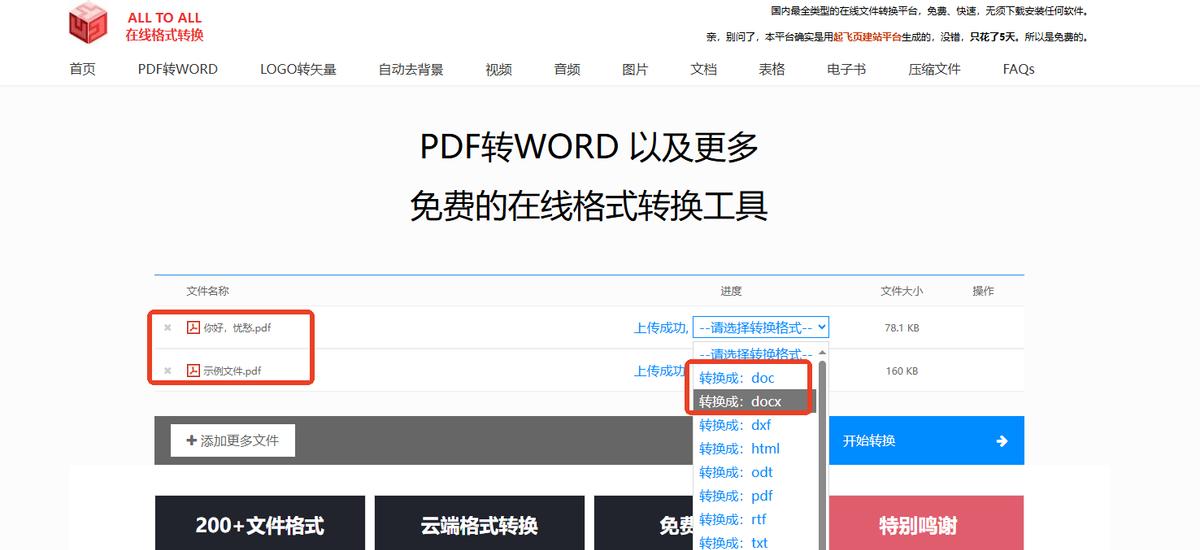Click the ALL TO ALL red cube logo
Screen dimensions: 1200x550
pos(88,24)
